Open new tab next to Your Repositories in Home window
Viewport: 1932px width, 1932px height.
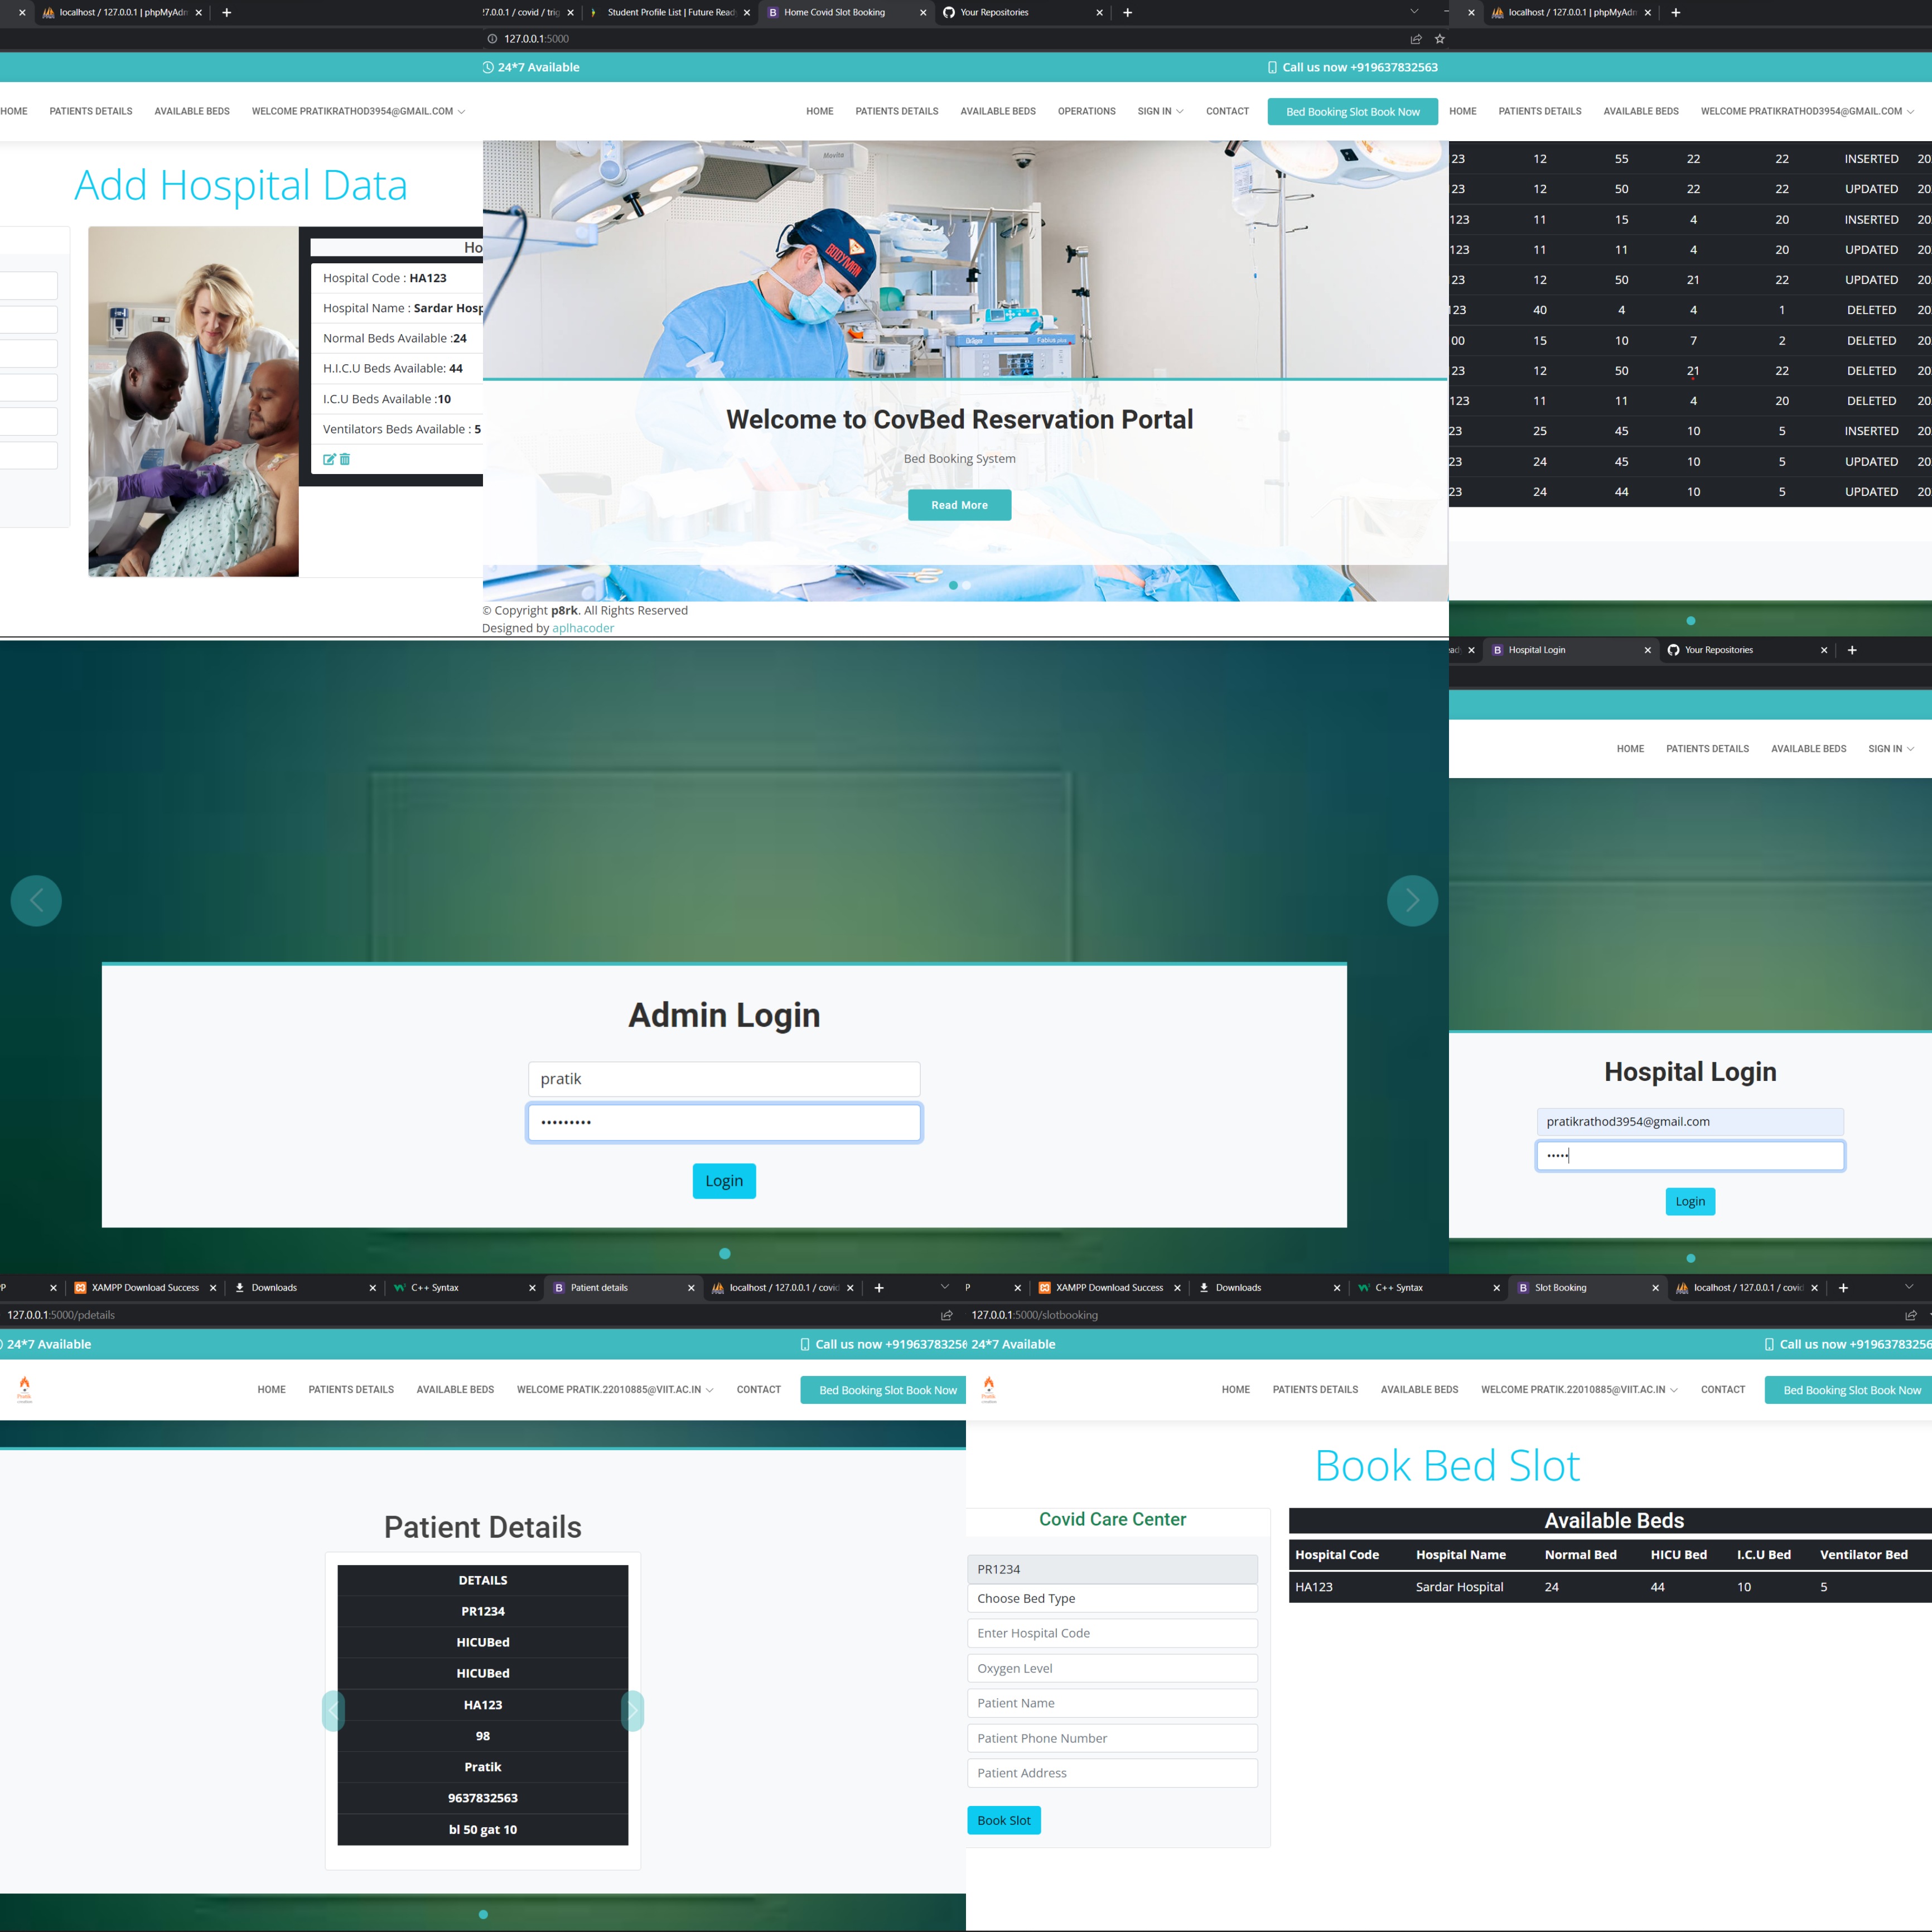pyautogui.click(x=1127, y=13)
